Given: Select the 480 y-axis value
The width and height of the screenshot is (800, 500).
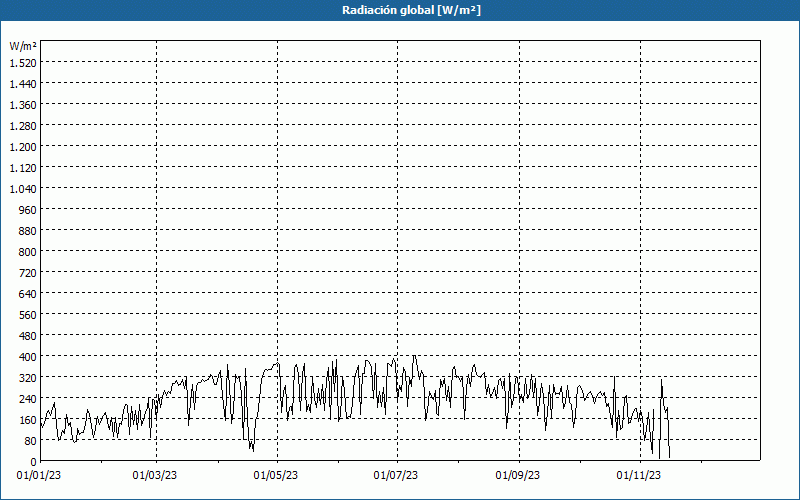Looking at the screenshot, I should click(x=28, y=336).
